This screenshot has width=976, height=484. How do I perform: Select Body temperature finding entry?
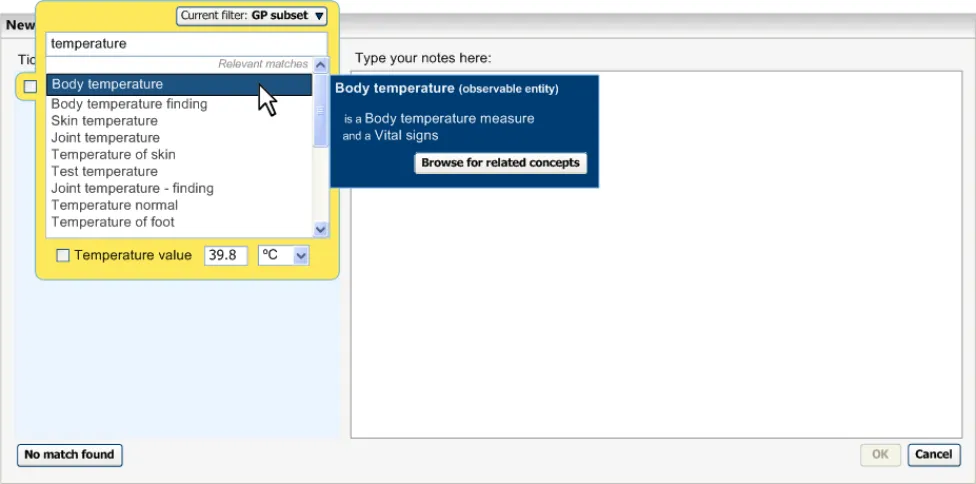[129, 104]
